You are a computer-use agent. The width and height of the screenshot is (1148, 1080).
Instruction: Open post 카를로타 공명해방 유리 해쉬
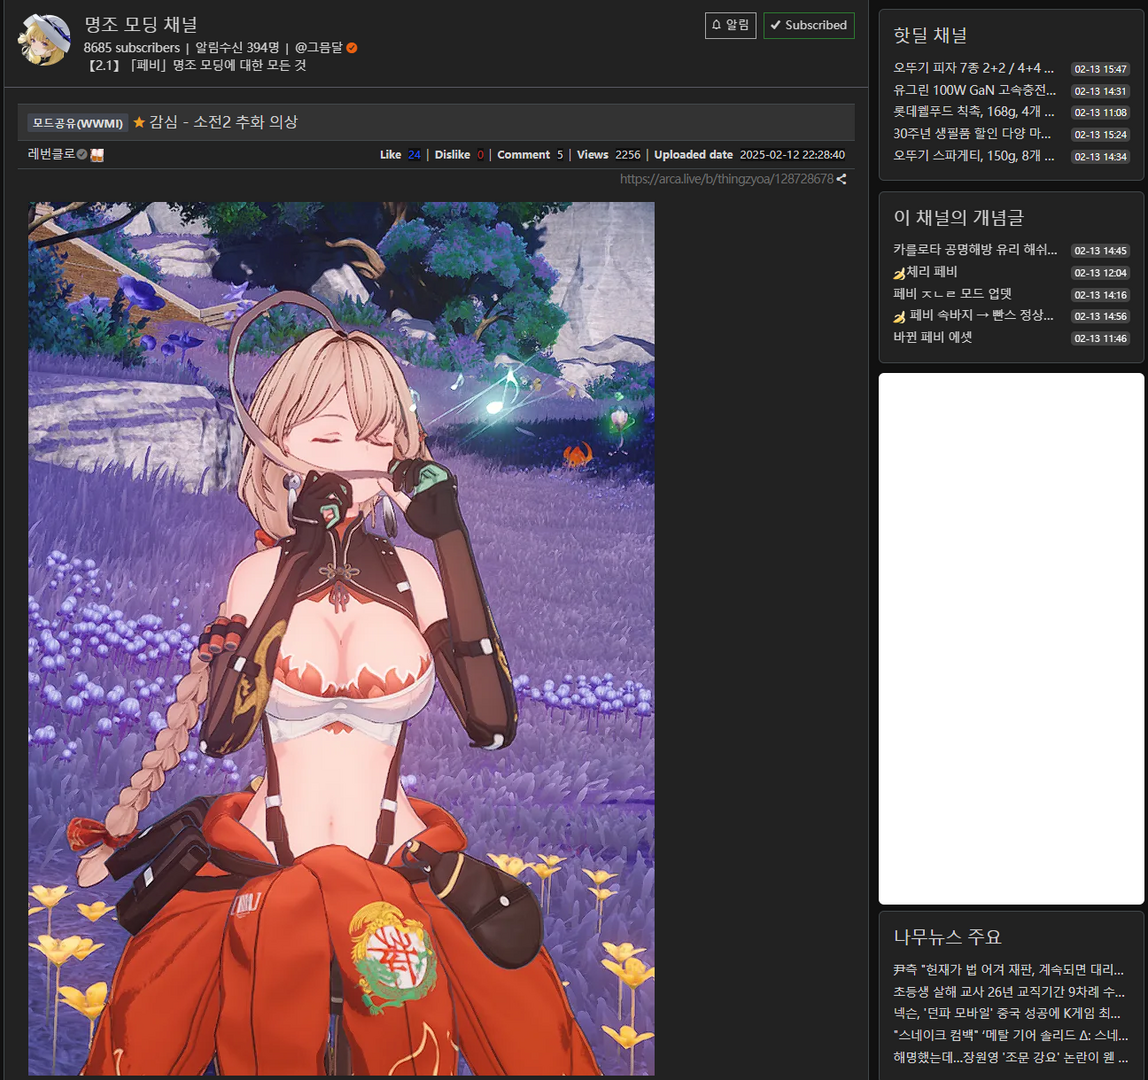[975, 250]
